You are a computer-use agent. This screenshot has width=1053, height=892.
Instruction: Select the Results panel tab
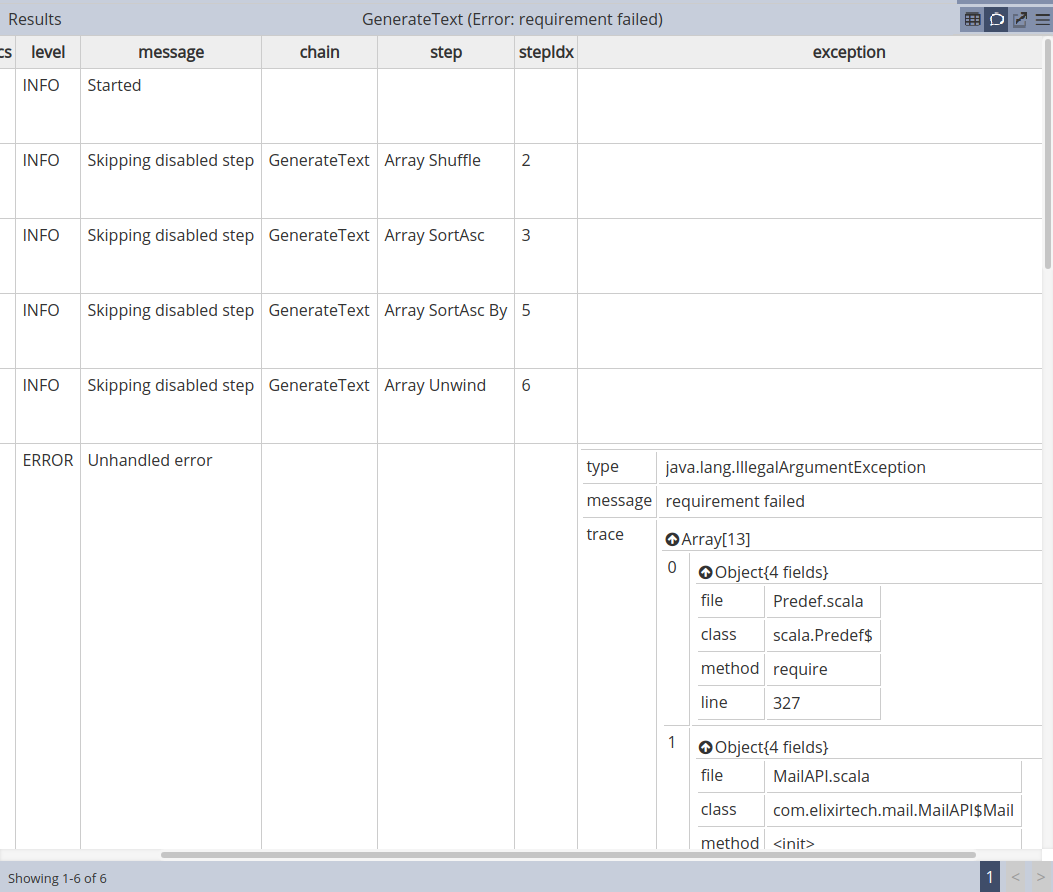click(x=35, y=19)
